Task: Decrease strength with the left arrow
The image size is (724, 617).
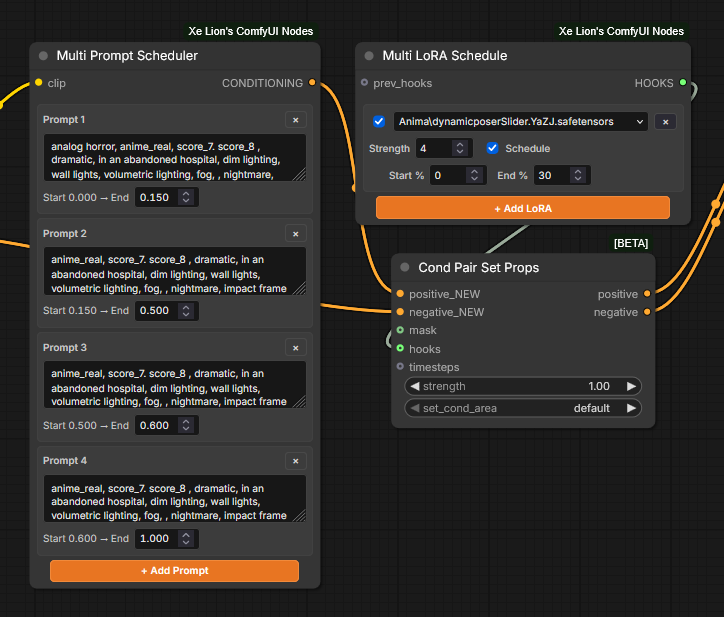Action: [415, 386]
